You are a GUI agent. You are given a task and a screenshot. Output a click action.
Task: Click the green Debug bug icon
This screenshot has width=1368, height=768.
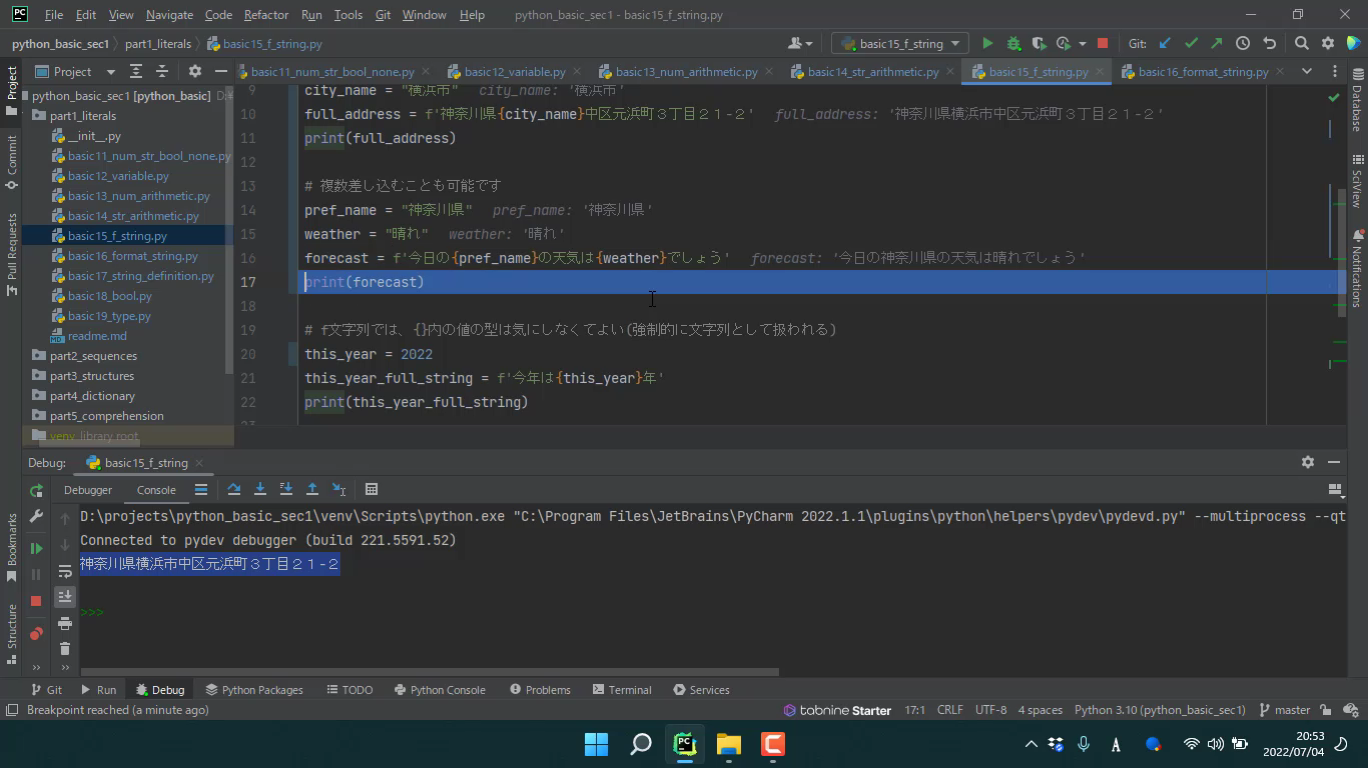tap(1013, 44)
